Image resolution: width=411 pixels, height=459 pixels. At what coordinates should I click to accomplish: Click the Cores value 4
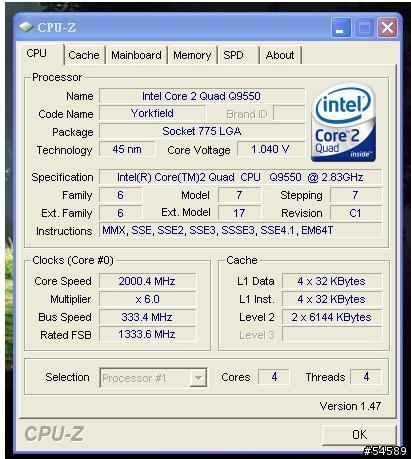pyautogui.click(x=274, y=377)
